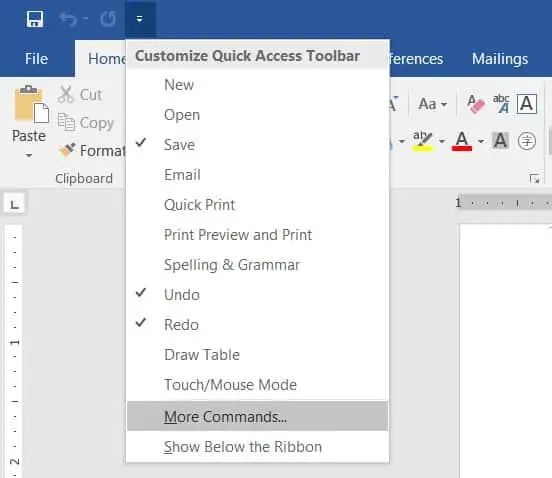Click the Copy icon in Clipboard group

(x=66, y=122)
